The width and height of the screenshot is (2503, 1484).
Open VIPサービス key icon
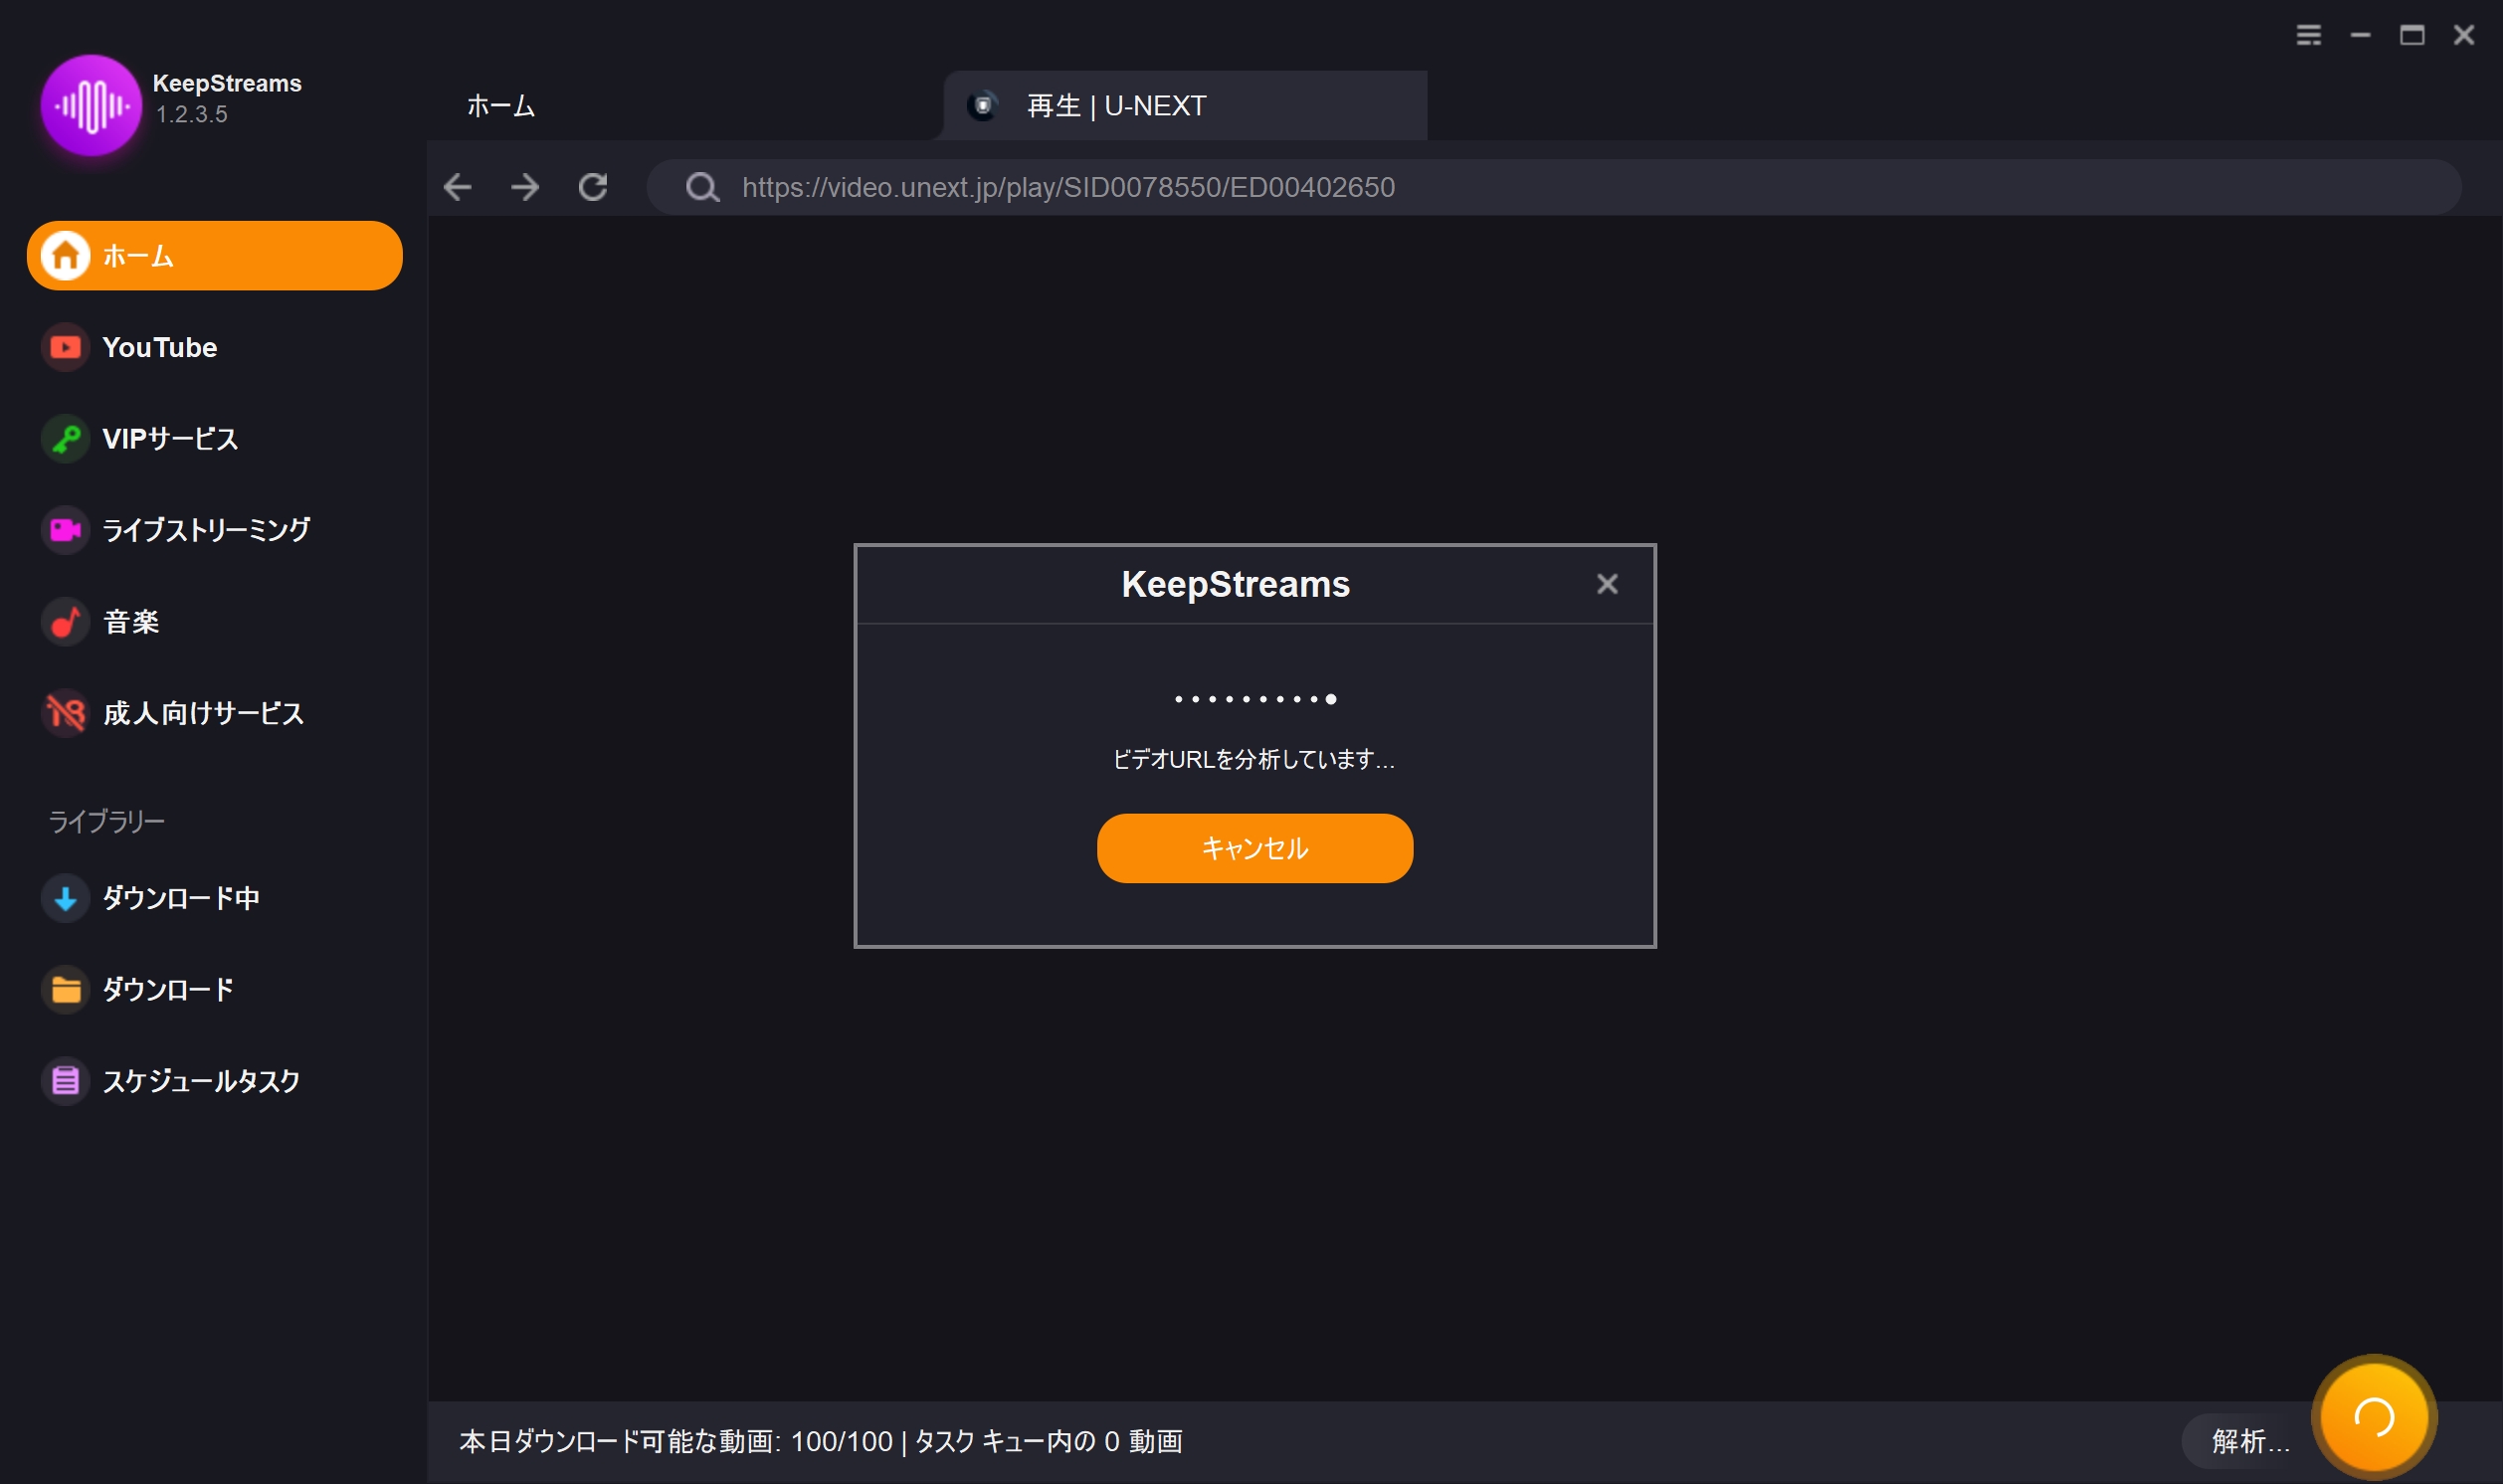pyautogui.click(x=66, y=439)
